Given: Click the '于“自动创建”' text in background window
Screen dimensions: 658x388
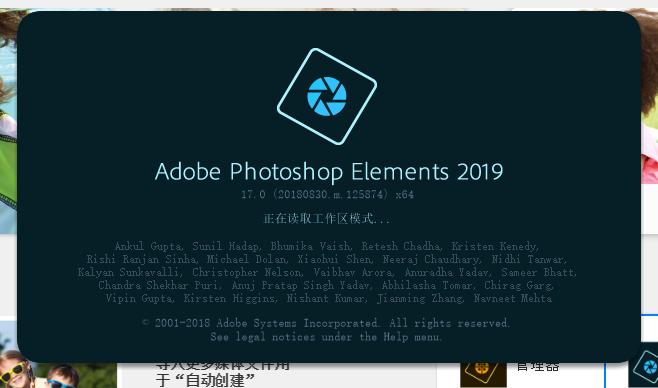Looking at the screenshot, I should [x=206, y=380].
